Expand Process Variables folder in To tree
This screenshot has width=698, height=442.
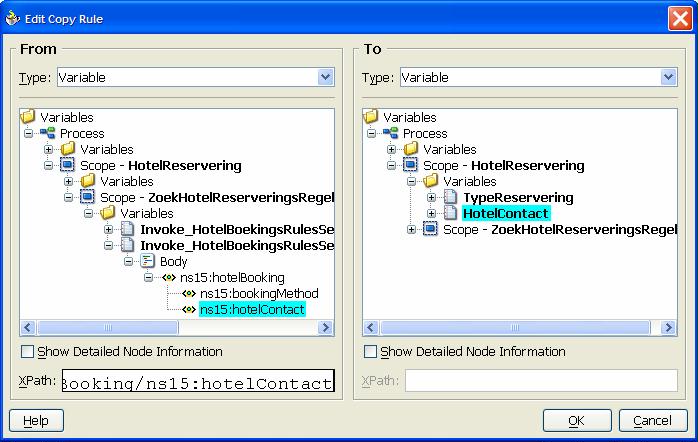point(391,149)
